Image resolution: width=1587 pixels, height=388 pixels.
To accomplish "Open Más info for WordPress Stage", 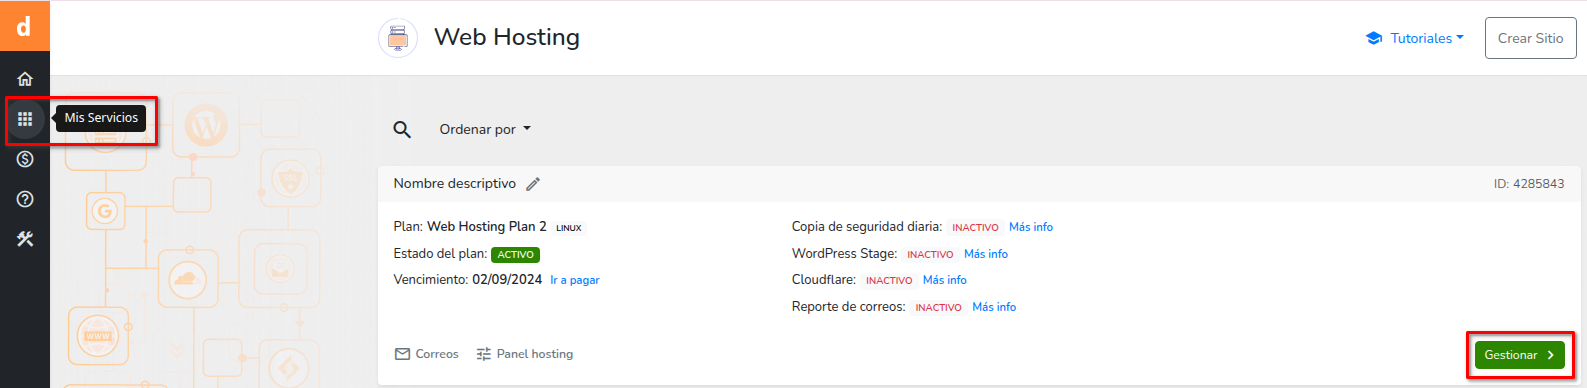I will (x=986, y=254).
